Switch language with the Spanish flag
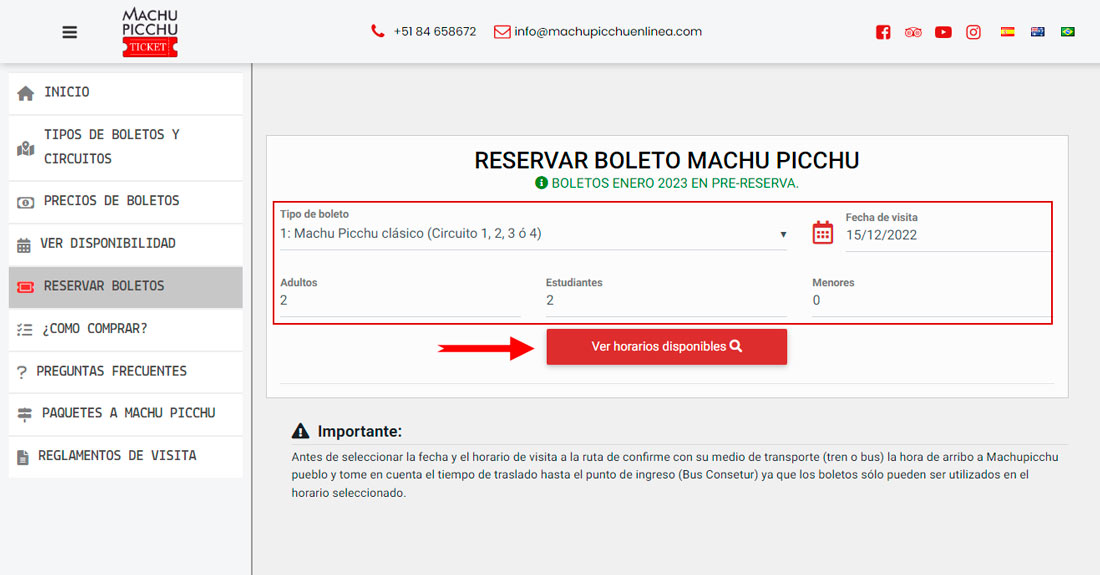 tap(1008, 32)
